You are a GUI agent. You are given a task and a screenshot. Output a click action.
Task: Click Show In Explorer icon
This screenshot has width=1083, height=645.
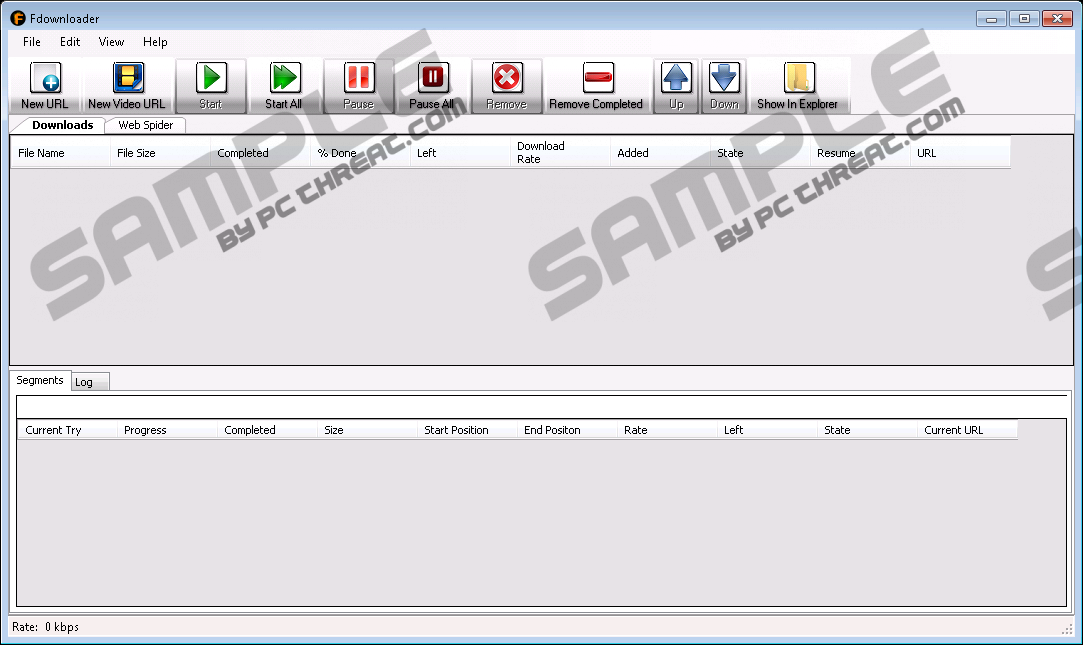coord(798,86)
